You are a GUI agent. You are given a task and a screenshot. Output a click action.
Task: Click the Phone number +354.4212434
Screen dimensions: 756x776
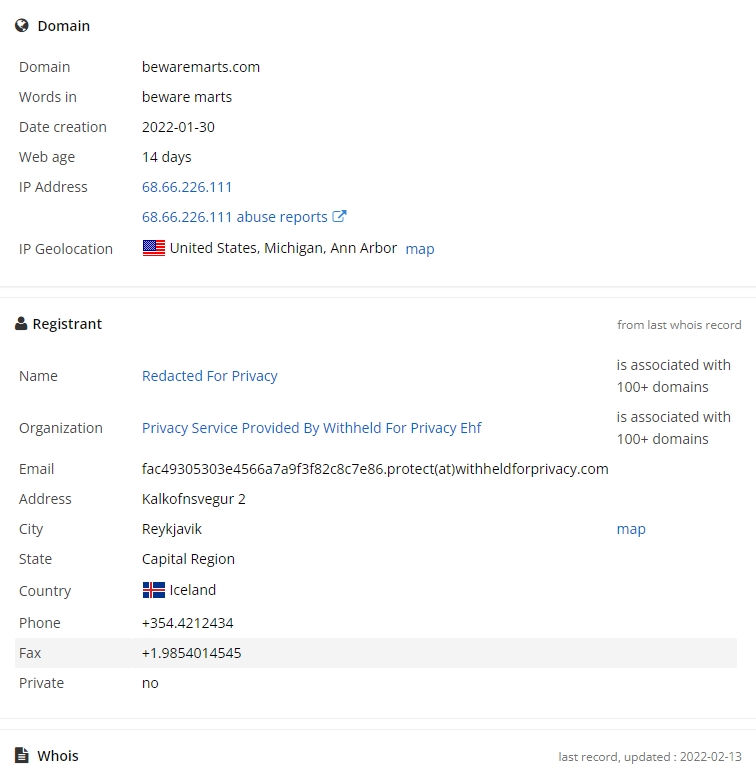point(188,623)
